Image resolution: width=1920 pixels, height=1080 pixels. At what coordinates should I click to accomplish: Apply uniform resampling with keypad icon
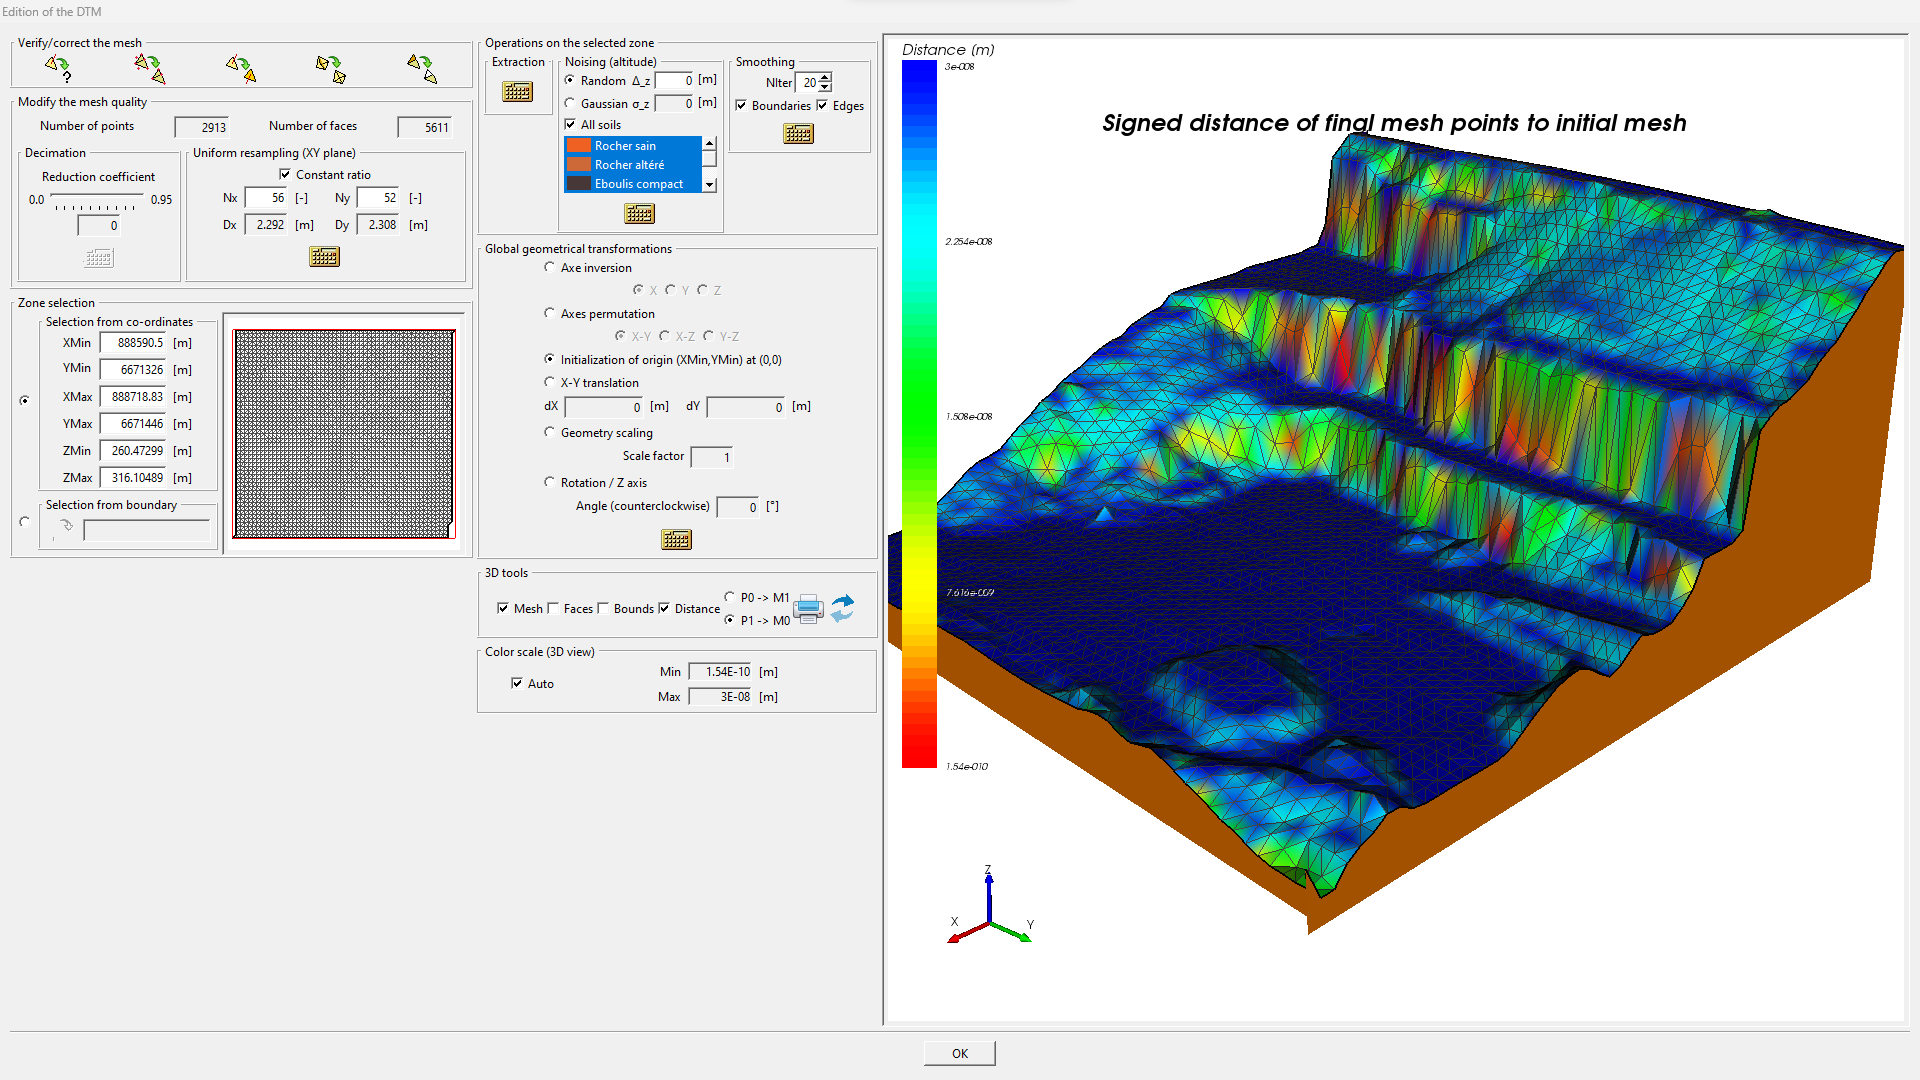click(324, 256)
